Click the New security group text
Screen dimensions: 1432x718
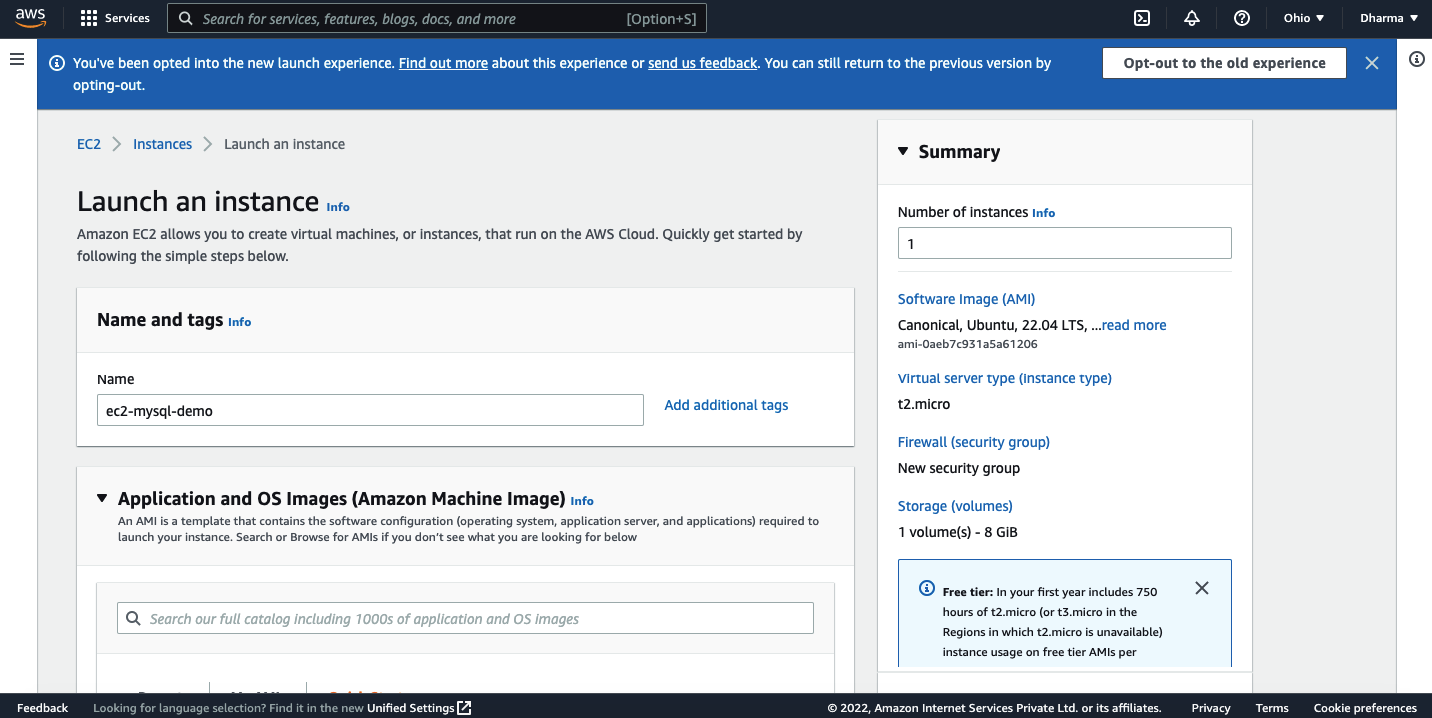tap(959, 468)
